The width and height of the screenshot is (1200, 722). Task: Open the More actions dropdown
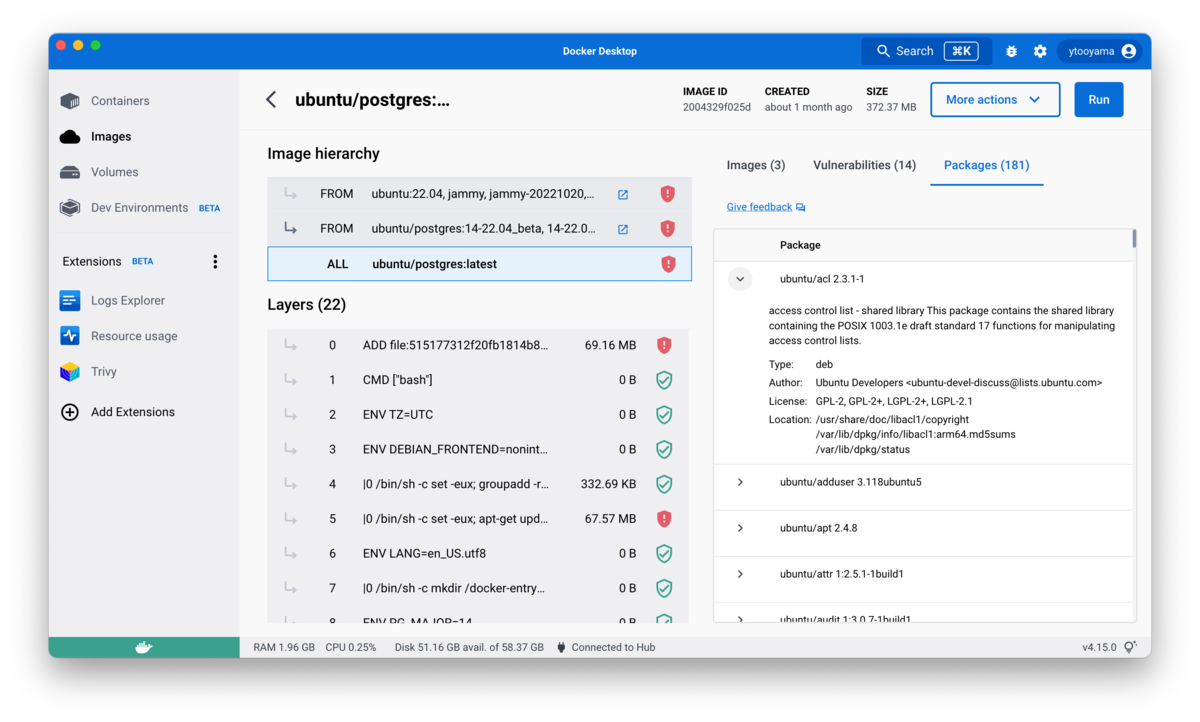995,100
